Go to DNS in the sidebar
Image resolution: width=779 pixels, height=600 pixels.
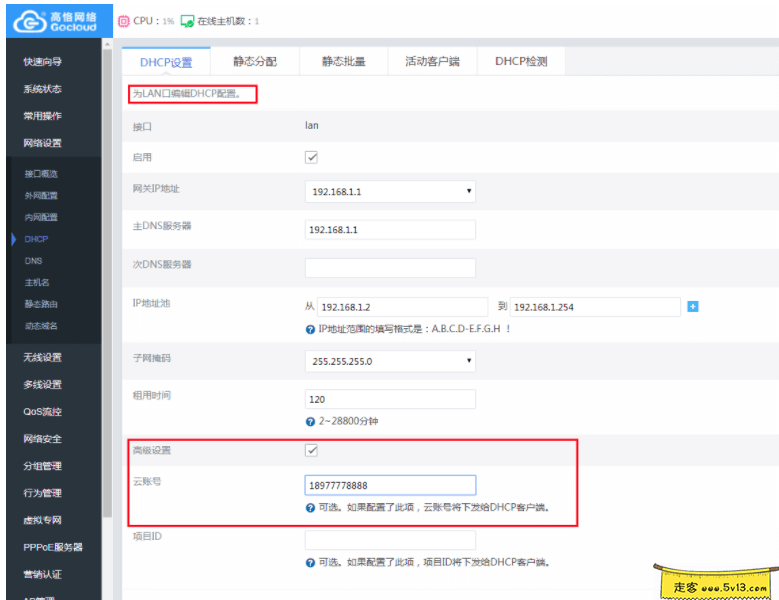pos(33,261)
